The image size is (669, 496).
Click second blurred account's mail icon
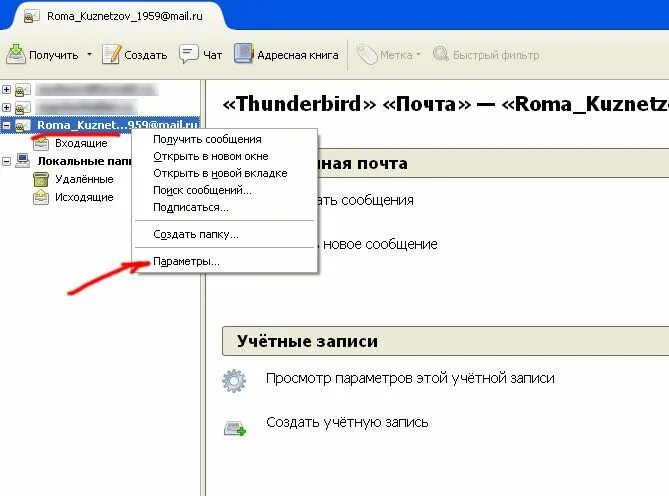23,107
